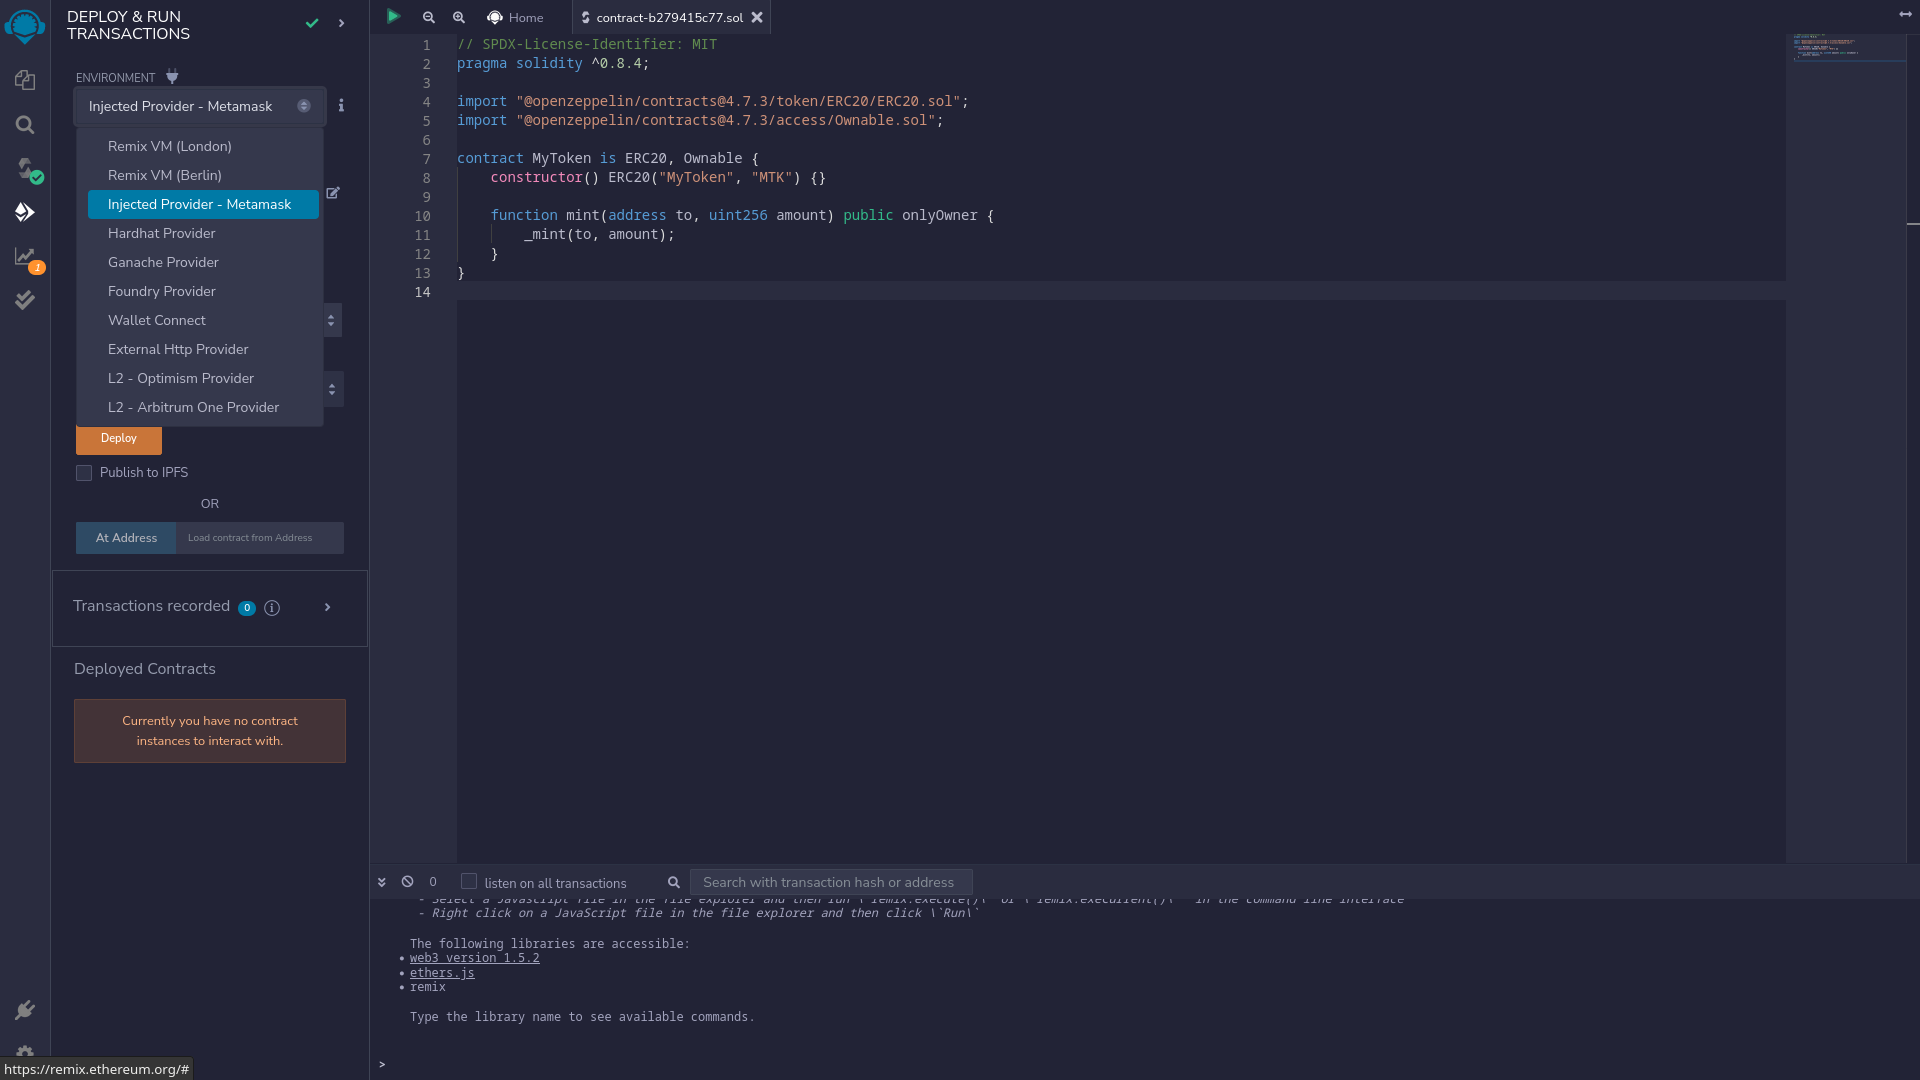Image resolution: width=1920 pixels, height=1080 pixels.
Task: Enable Publish to IPFS checkbox
Action: pos(84,473)
